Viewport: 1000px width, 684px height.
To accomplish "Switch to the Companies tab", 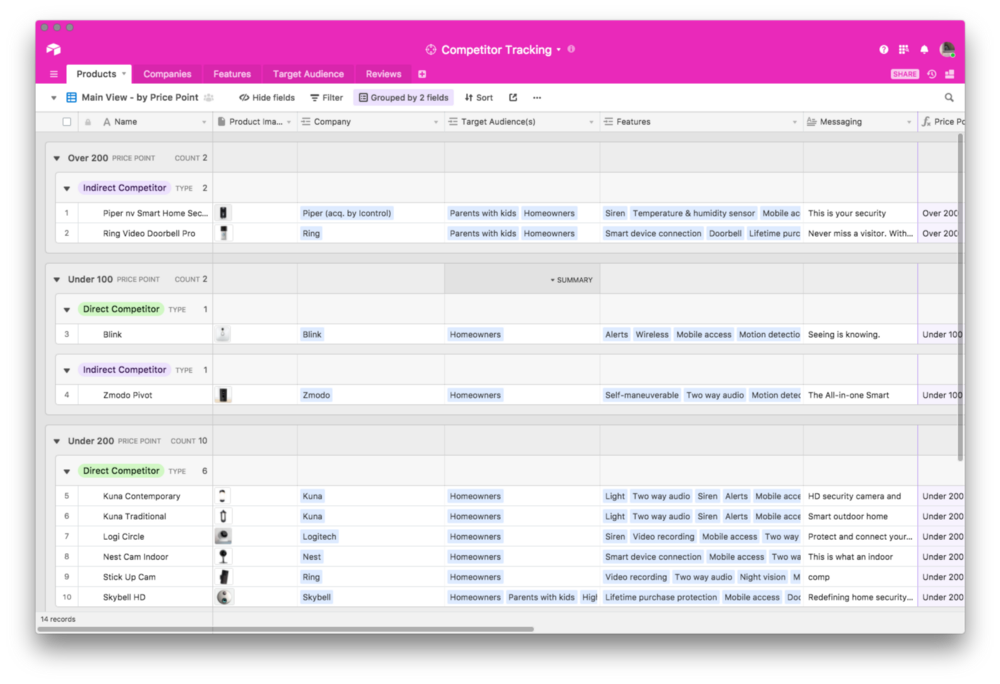I will click(x=167, y=74).
